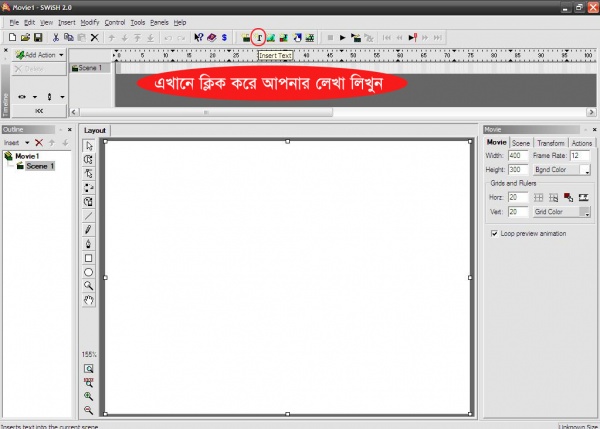Select the Pen nib tool
The height and width of the screenshot is (429, 600).
point(88,244)
